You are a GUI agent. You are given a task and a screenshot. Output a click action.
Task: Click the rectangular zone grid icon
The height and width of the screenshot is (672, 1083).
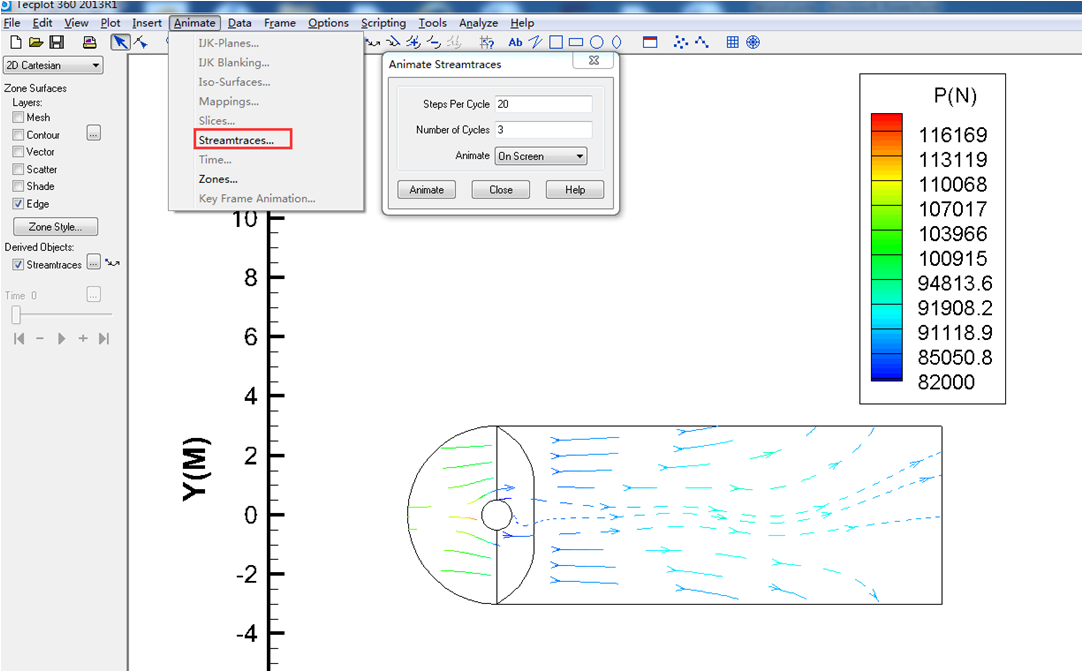(x=733, y=42)
